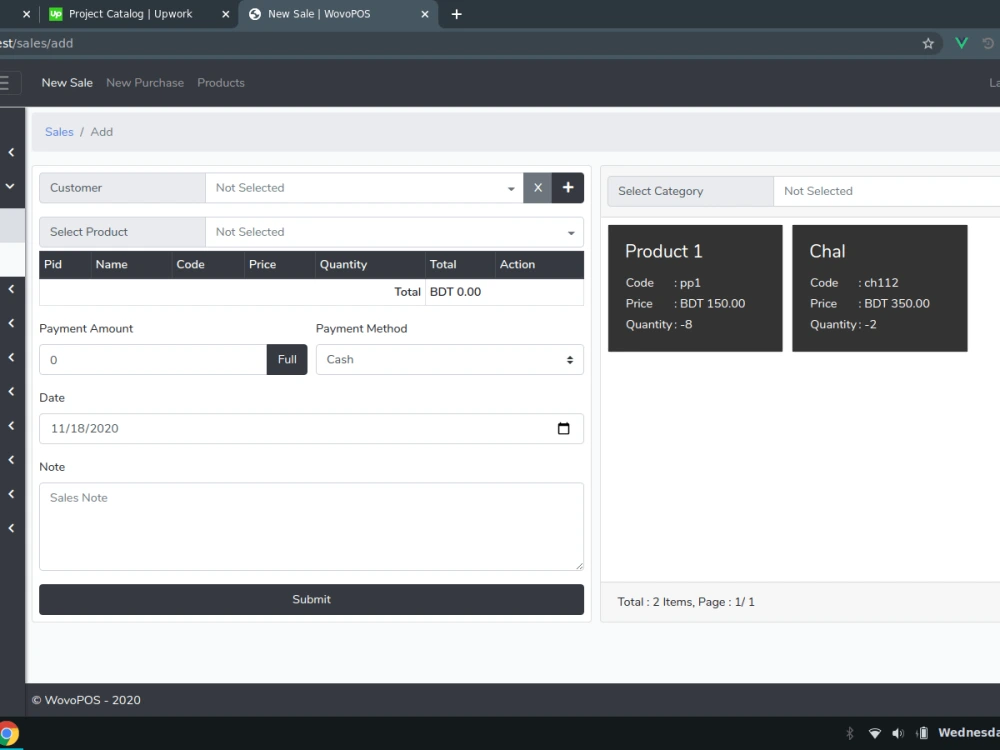Open the date picker calendar icon
Viewport: 1000px width, 750px height.
(x=563, y=428)
